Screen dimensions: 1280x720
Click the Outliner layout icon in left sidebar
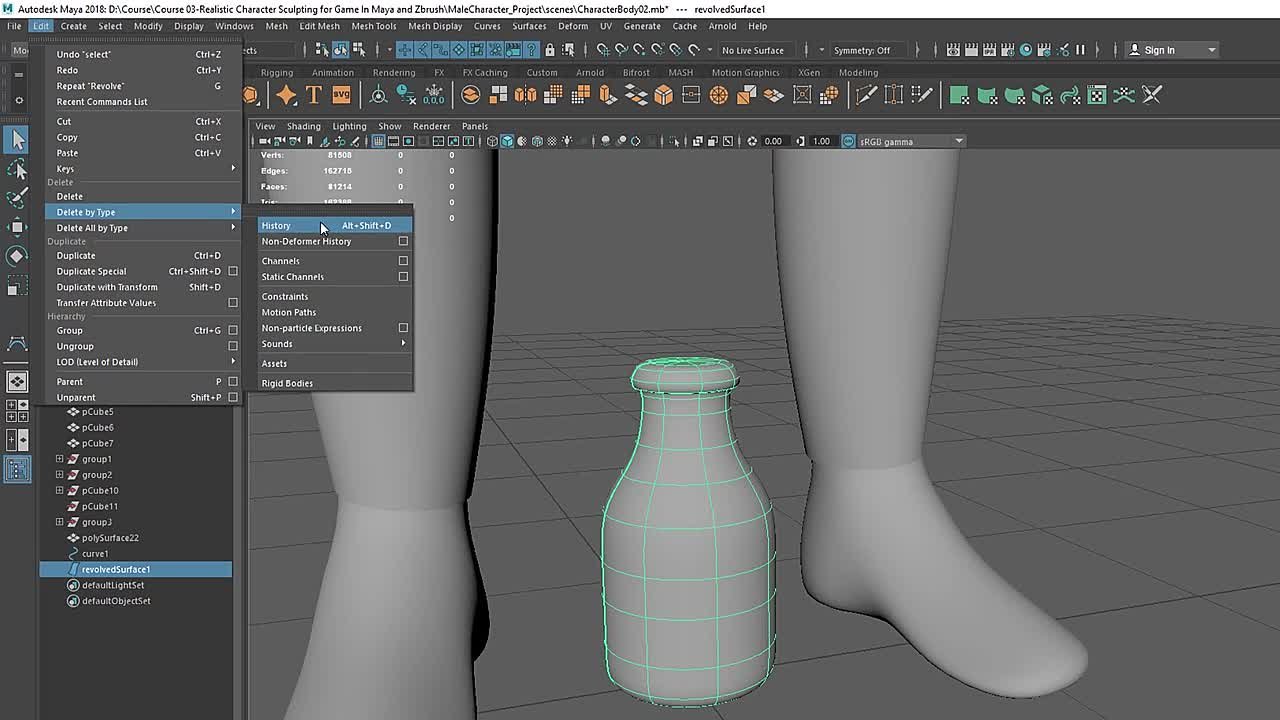click(x=17, y=469)
